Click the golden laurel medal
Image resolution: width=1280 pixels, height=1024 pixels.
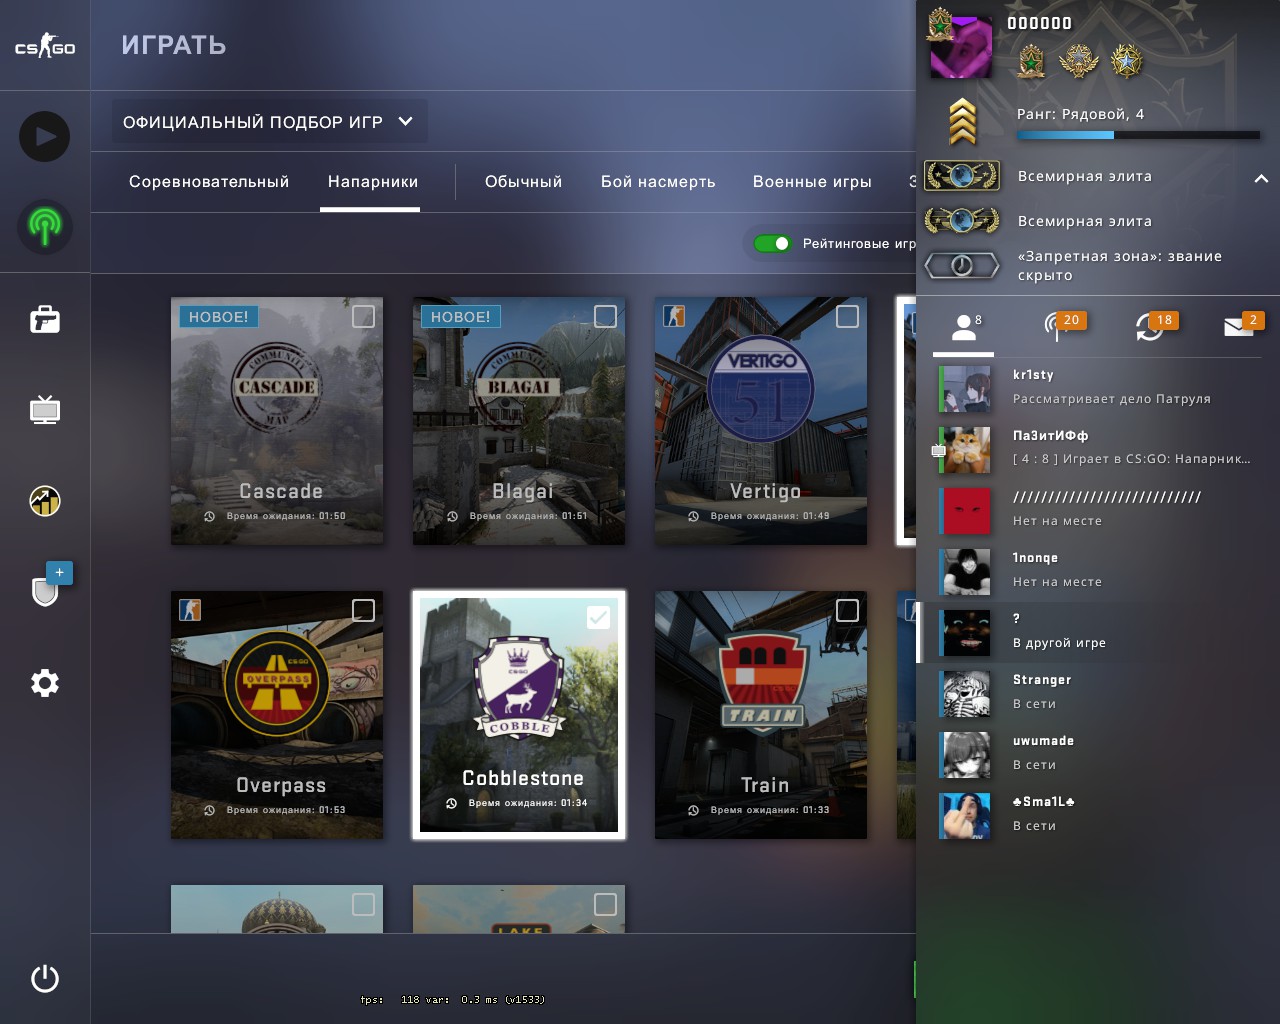click(1079, 62)
